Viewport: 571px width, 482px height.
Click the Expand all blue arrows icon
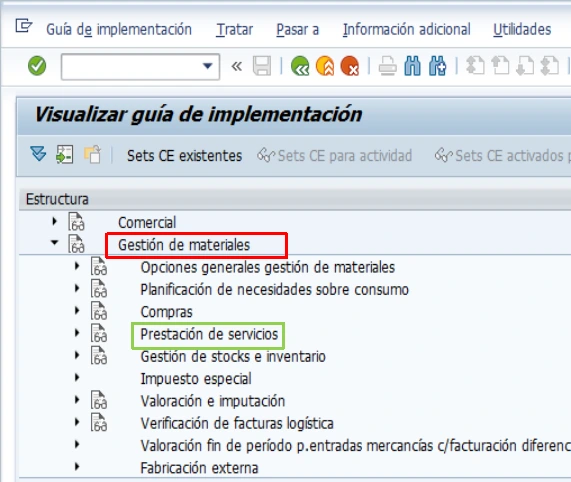point(38,154)
